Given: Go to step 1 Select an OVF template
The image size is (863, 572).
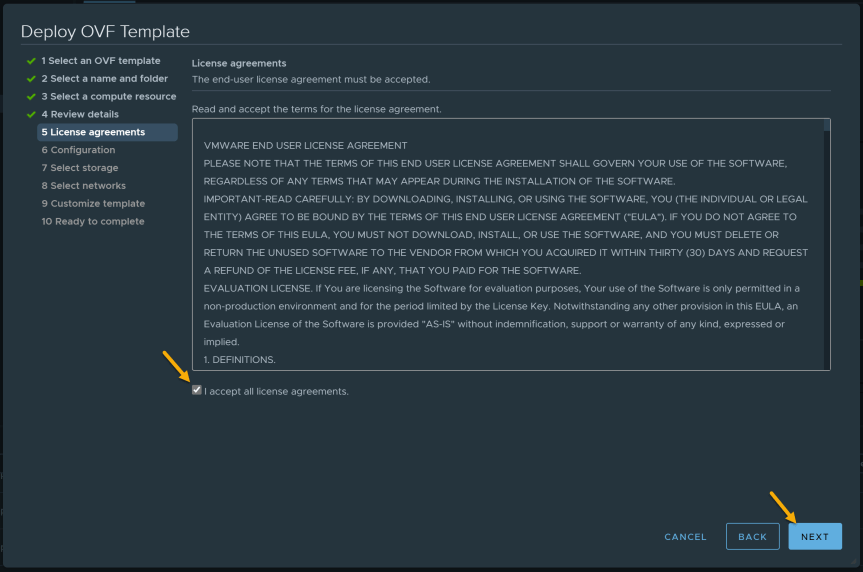Looking at the screenshot, I should tap(101, 61).
